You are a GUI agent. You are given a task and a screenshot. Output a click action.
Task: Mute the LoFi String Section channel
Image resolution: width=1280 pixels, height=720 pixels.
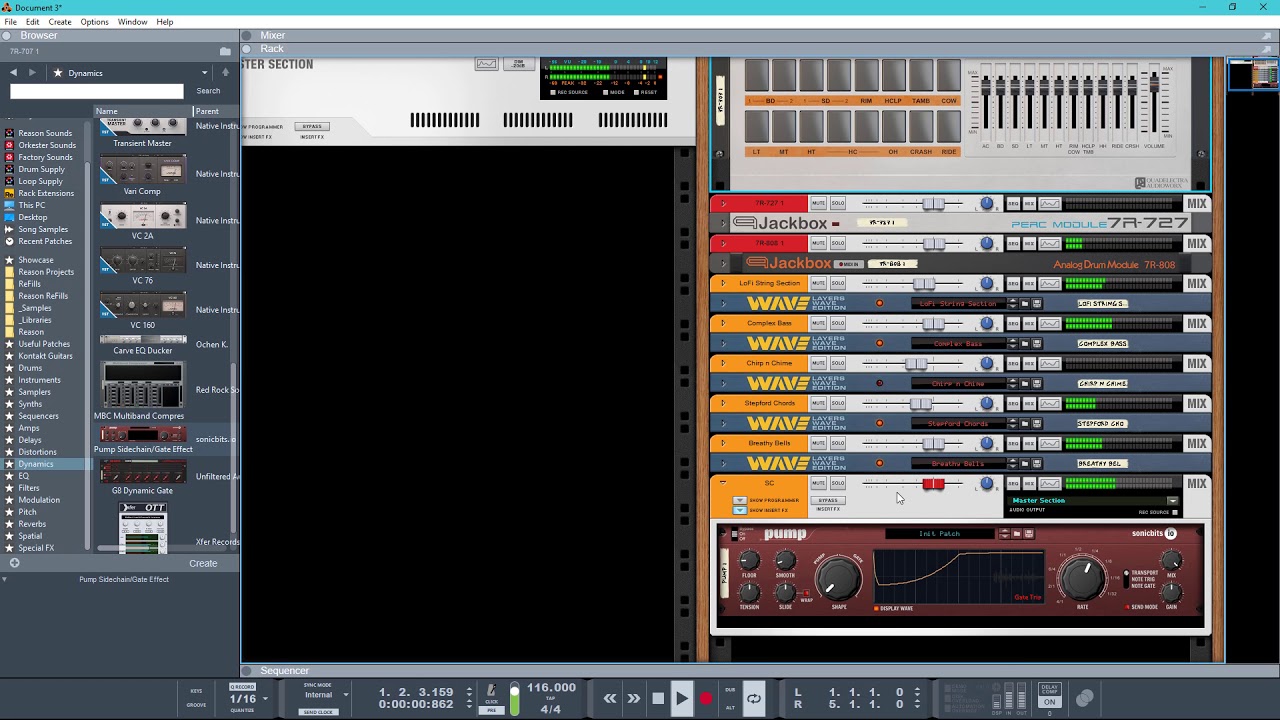[x=818, y=283]
